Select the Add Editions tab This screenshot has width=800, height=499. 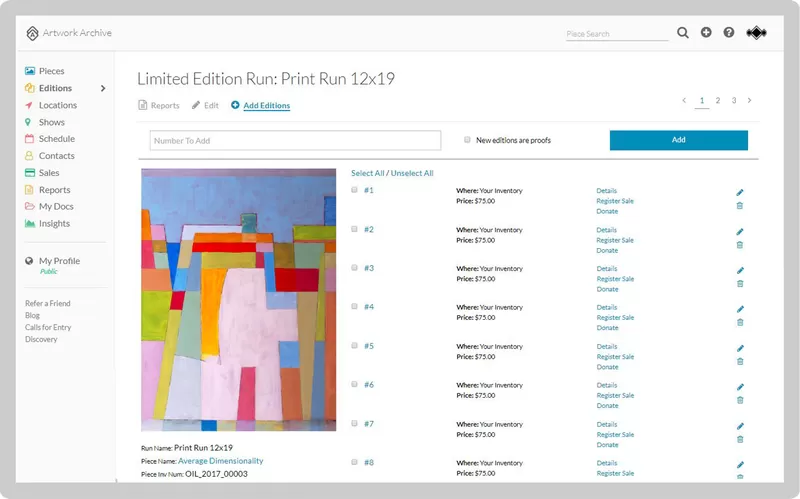coord(261,105)
